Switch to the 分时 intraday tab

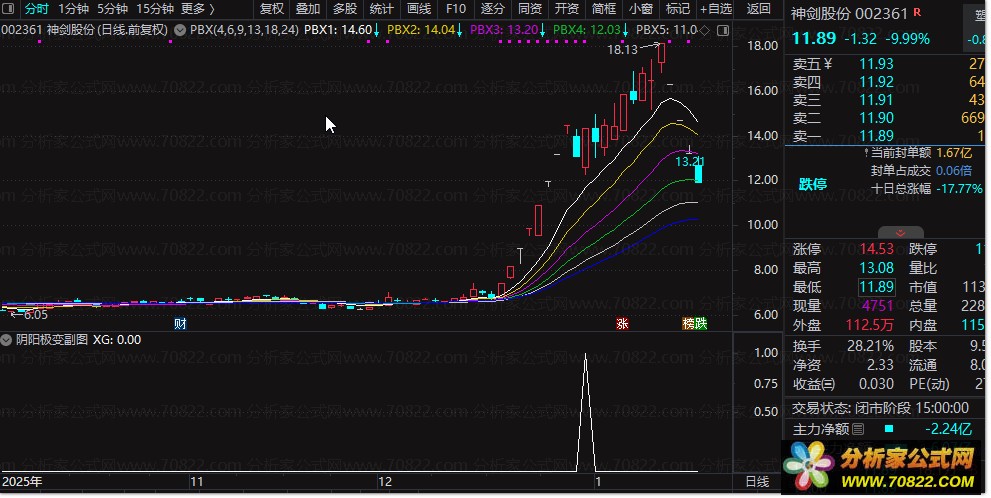(x=37, y=9)
